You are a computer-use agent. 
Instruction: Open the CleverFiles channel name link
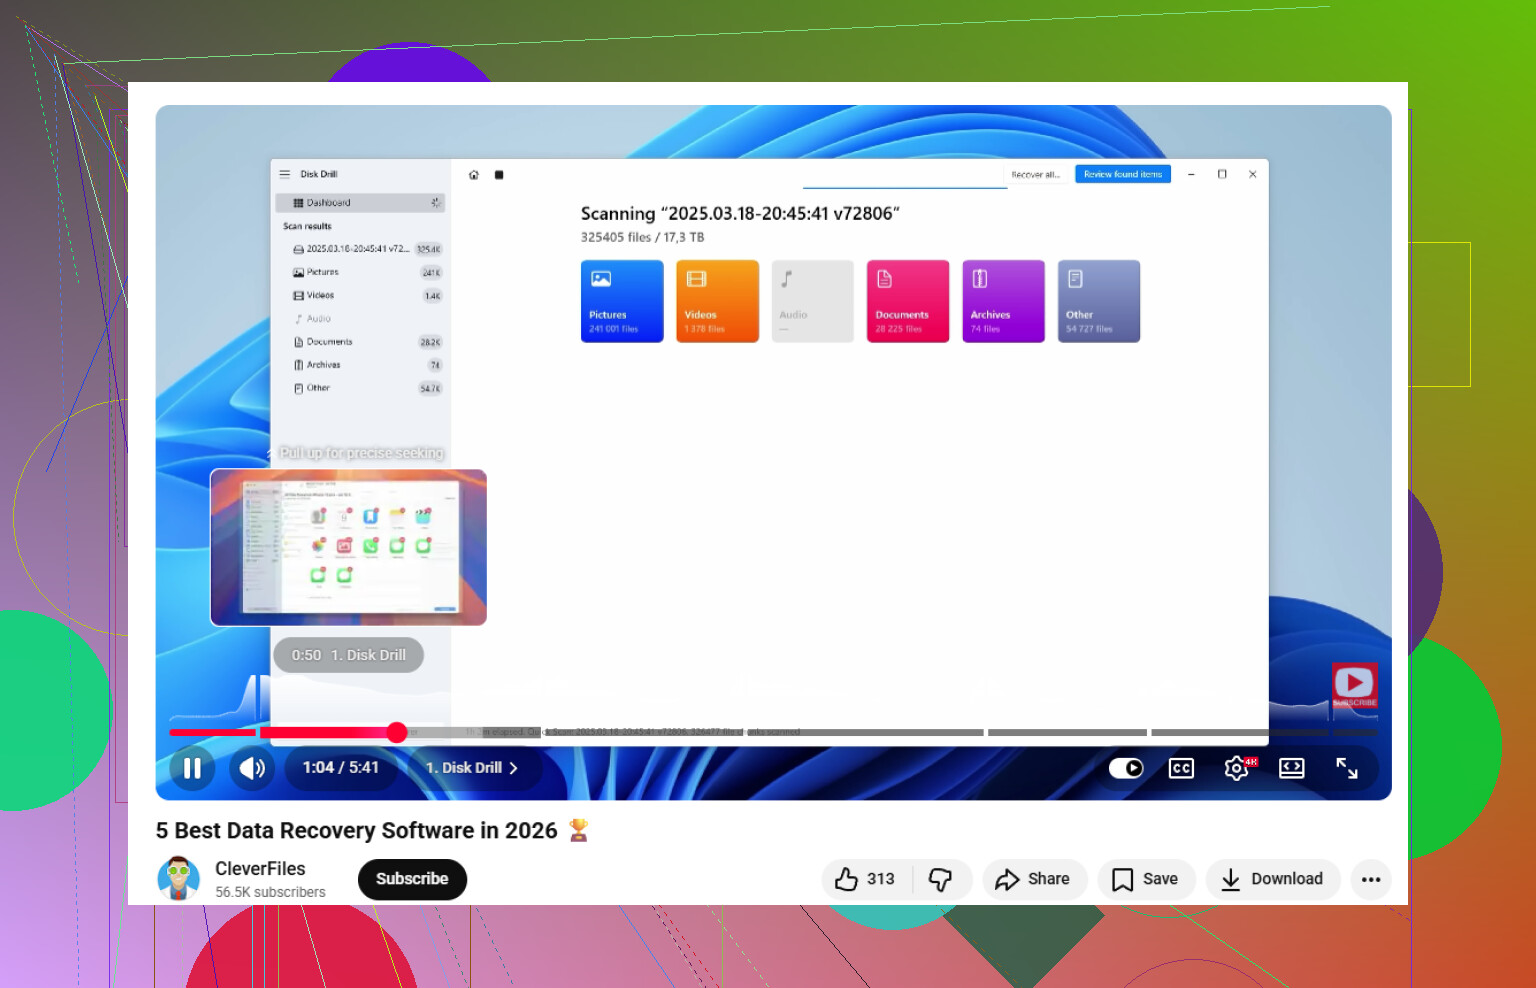tap(260, 869)
